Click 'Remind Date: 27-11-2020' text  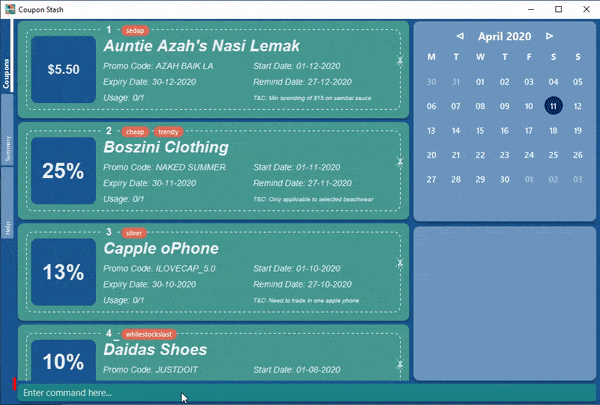tap(303, 183)
